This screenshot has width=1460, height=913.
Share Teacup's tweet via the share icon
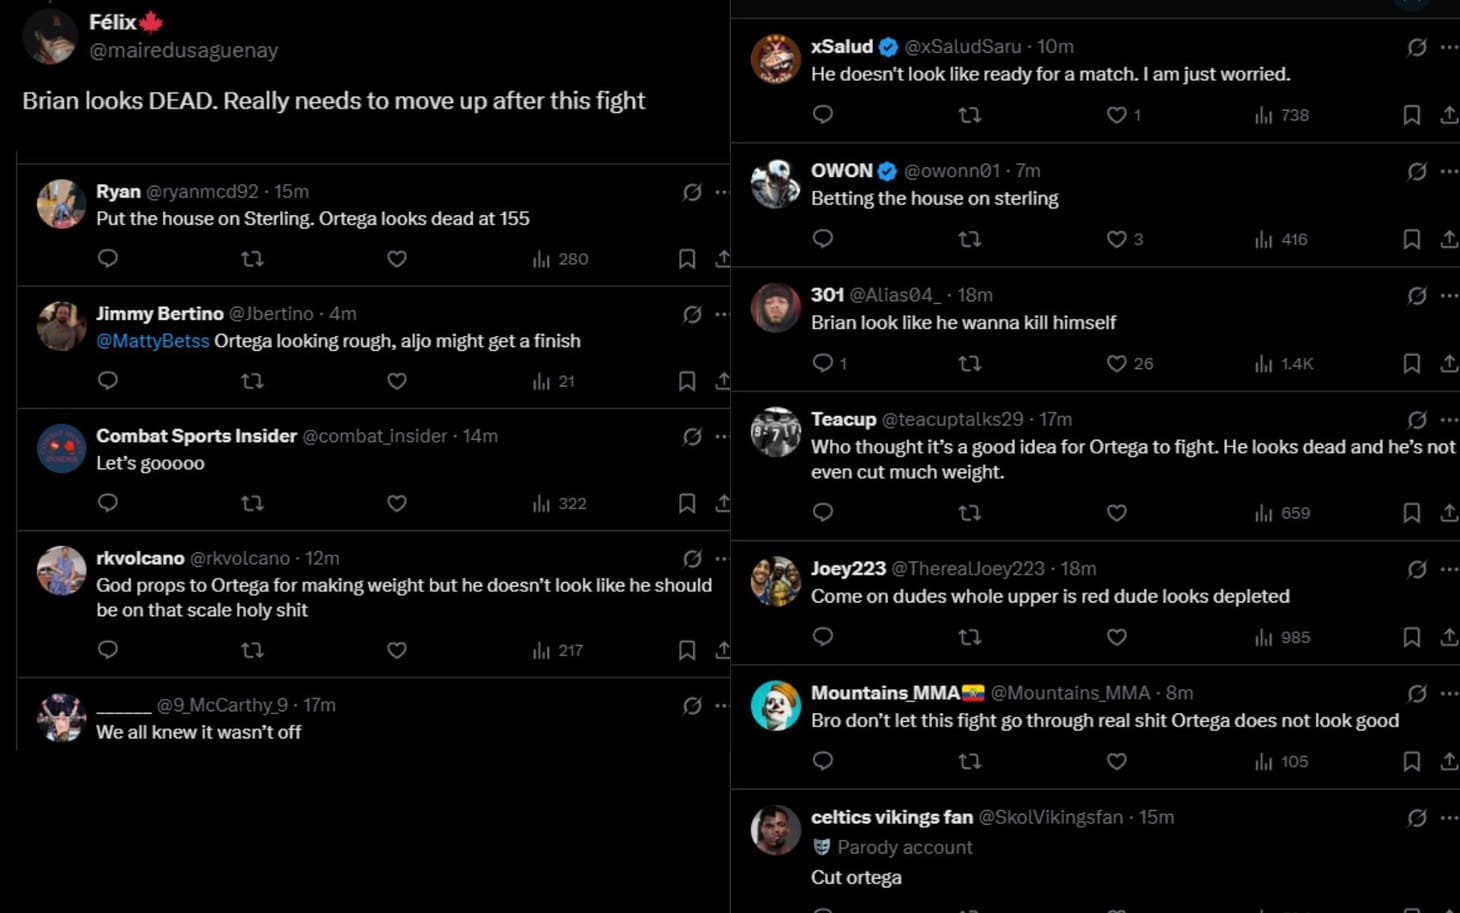1450,513
